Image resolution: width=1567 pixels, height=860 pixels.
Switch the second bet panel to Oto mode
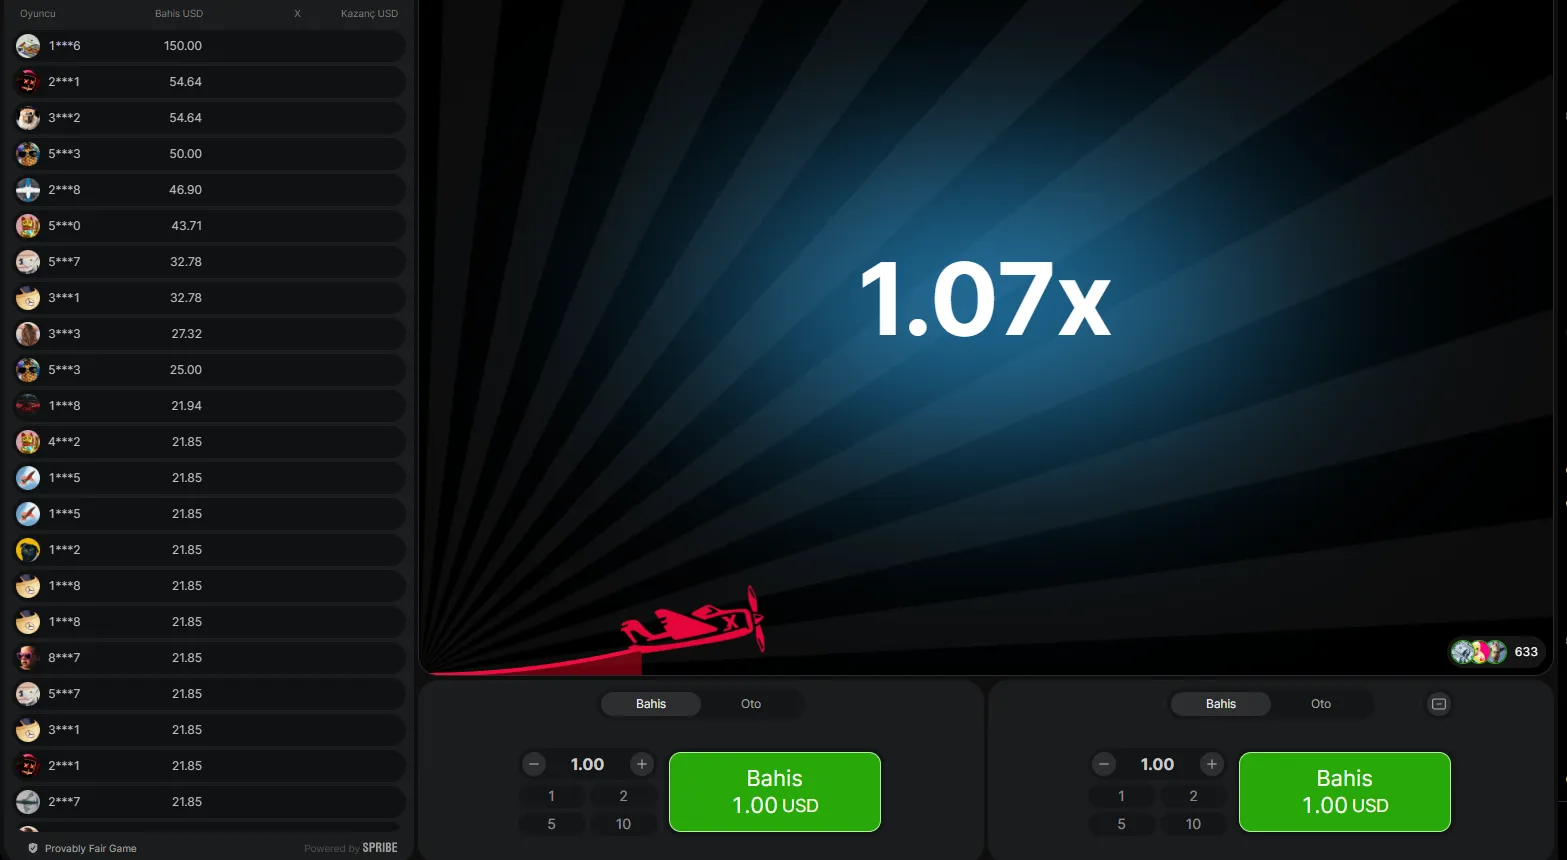pos(1320,704)
